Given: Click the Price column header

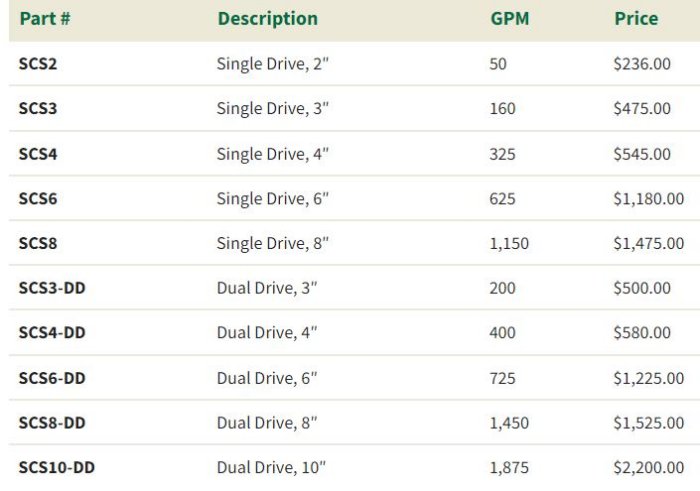Looking at the screenshot, I should pyautogui.click(x=636, y=19).
